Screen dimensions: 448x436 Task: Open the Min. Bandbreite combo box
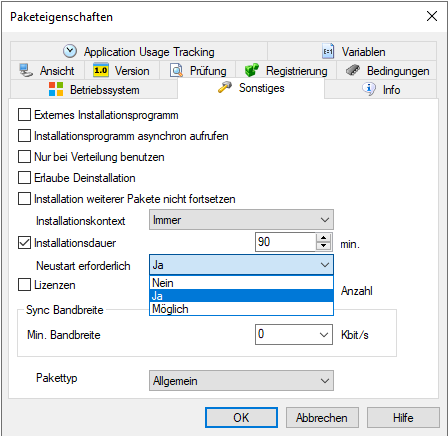[x=294, y=334]
